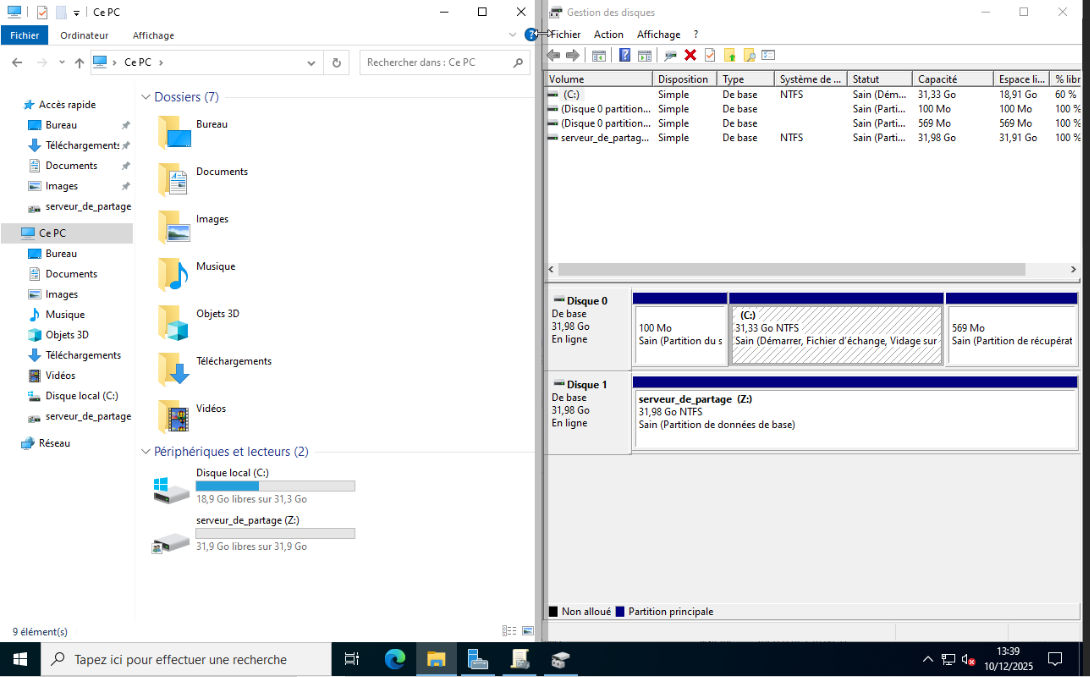Switch to large icons view in File Explorer
Viewport: 1090px width, 677px height.
click(527, 631)
